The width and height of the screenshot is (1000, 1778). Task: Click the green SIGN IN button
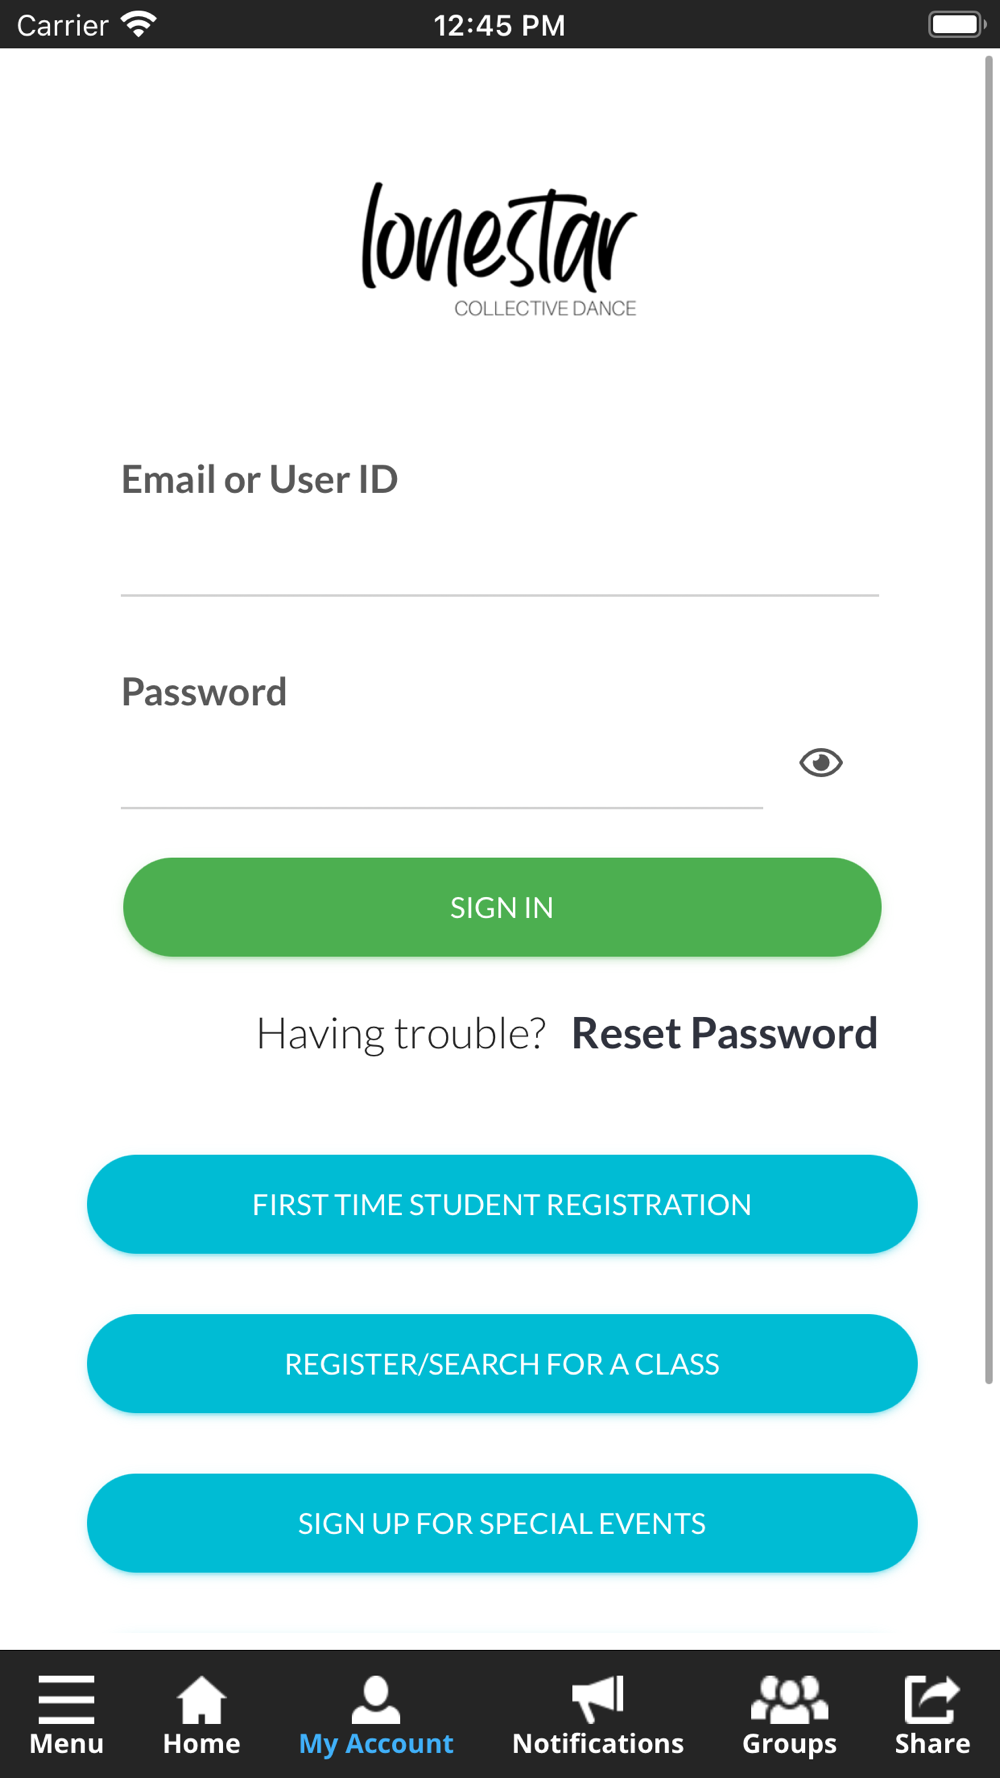pos(502,907)
